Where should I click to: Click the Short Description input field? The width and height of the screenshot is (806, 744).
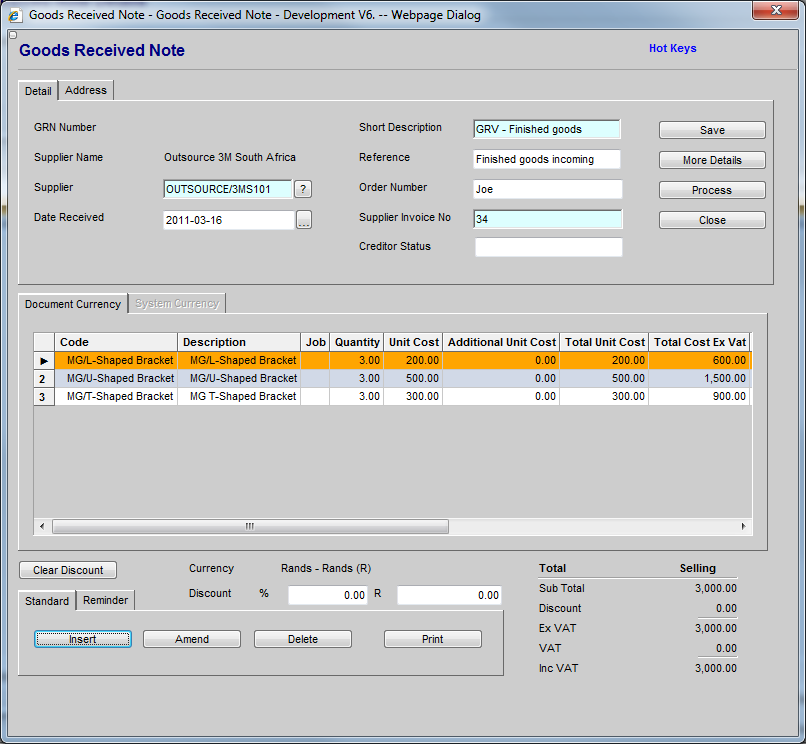[x=547, y=129]
